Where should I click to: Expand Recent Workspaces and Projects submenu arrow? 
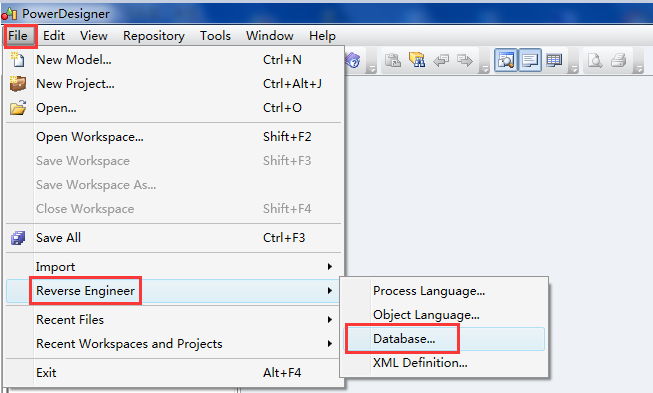[x=329, y=344]
